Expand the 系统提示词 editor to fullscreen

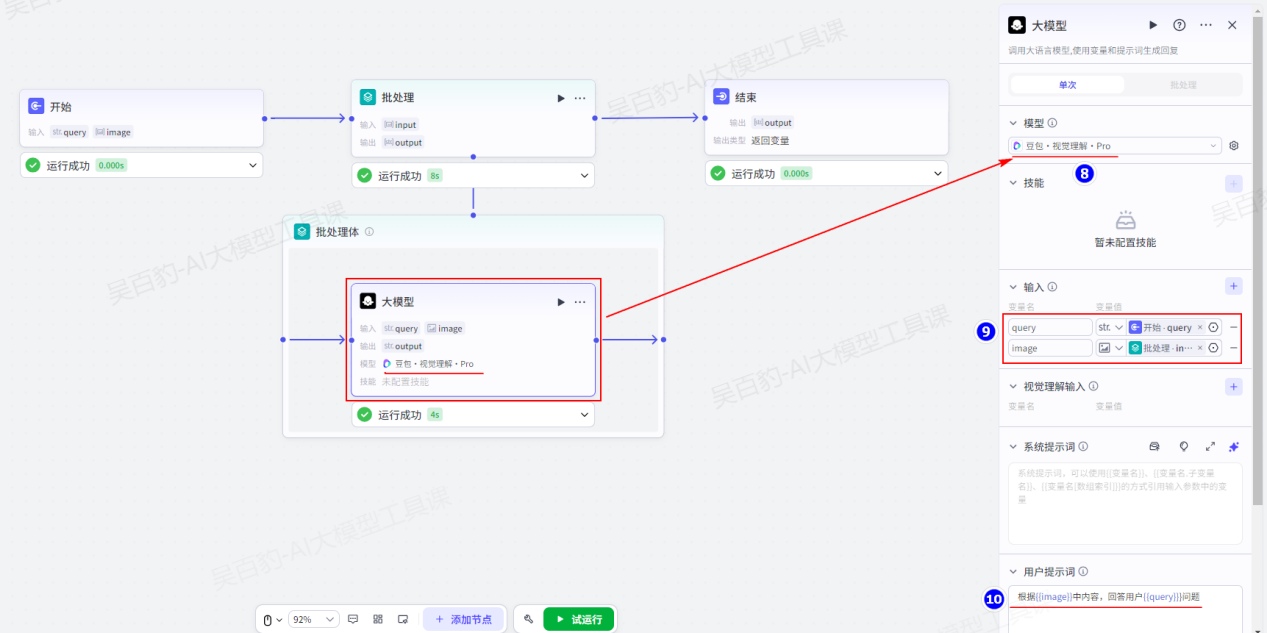tap(1210, 447)
